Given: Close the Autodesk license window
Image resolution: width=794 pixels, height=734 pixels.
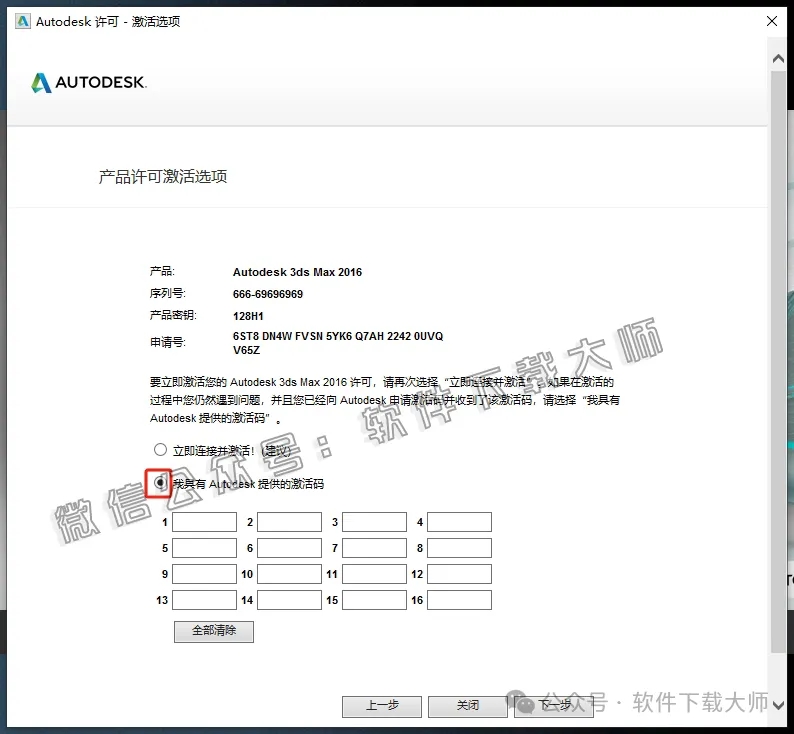Looking at the screenshot, I should [x=772, y=21].
